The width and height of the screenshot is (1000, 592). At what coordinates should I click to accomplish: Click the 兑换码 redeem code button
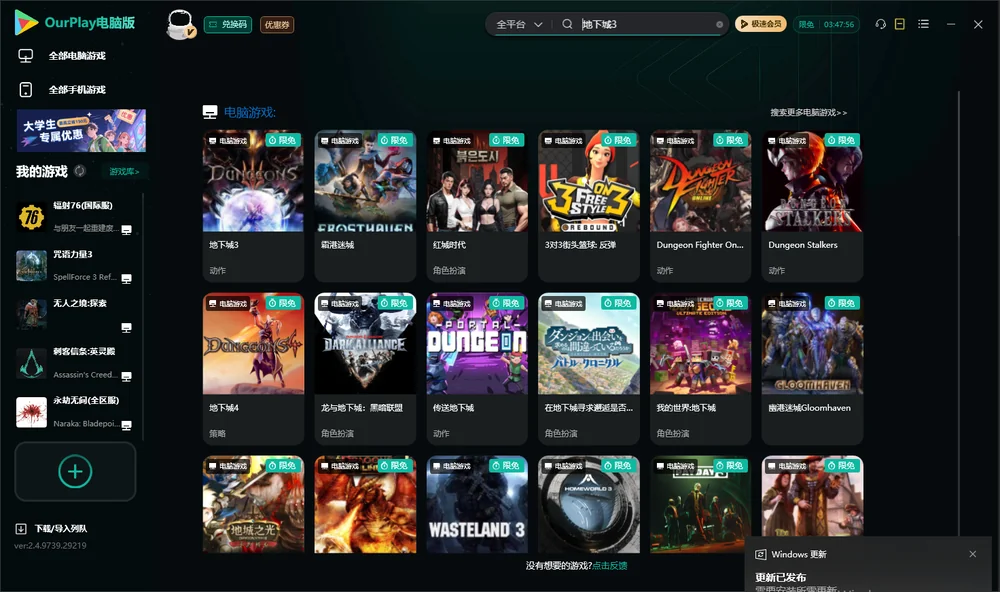click(228, 25)
